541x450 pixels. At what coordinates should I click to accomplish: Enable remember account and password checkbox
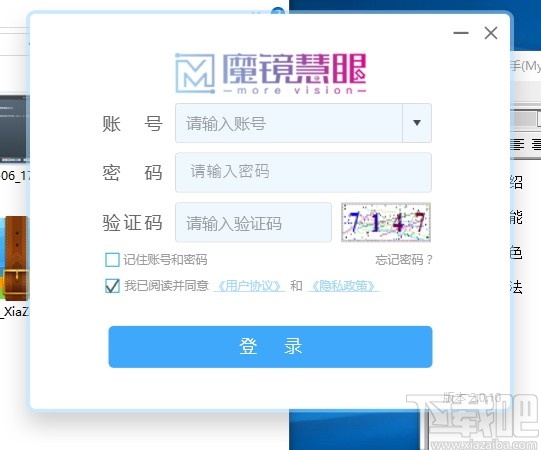pos(112,260)
